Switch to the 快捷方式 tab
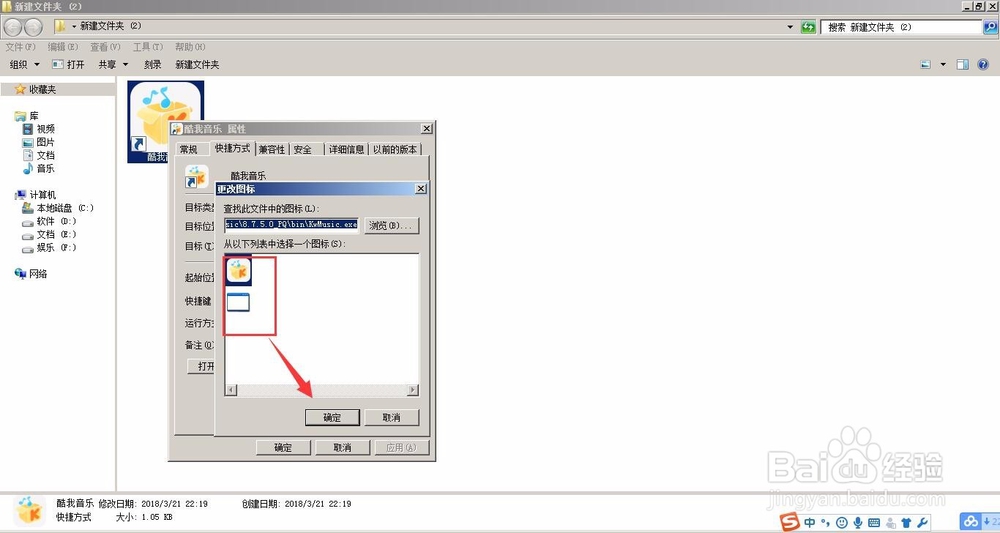Image resolution: width=1000 pixels, height=533 pixels. pyautogui.click(x=232, y=149)
